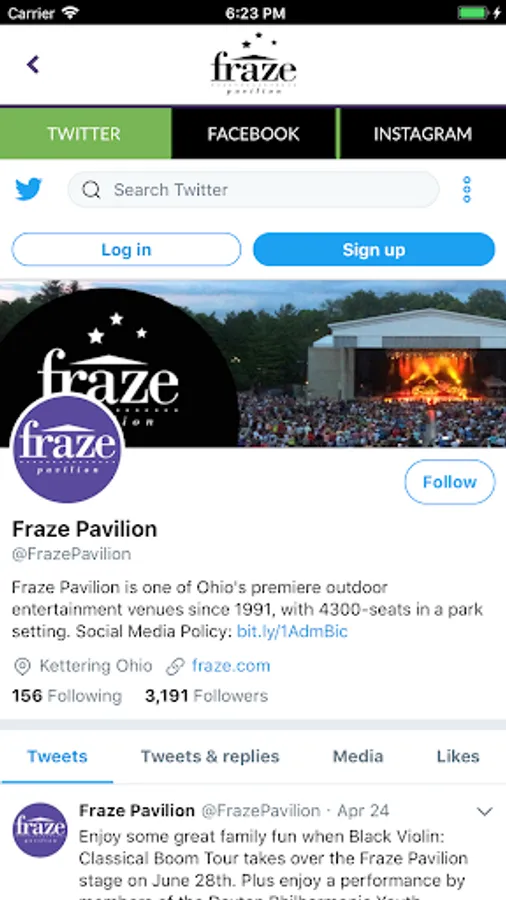
Task: Click the Twitter bird logo
Action: point(29,189)
